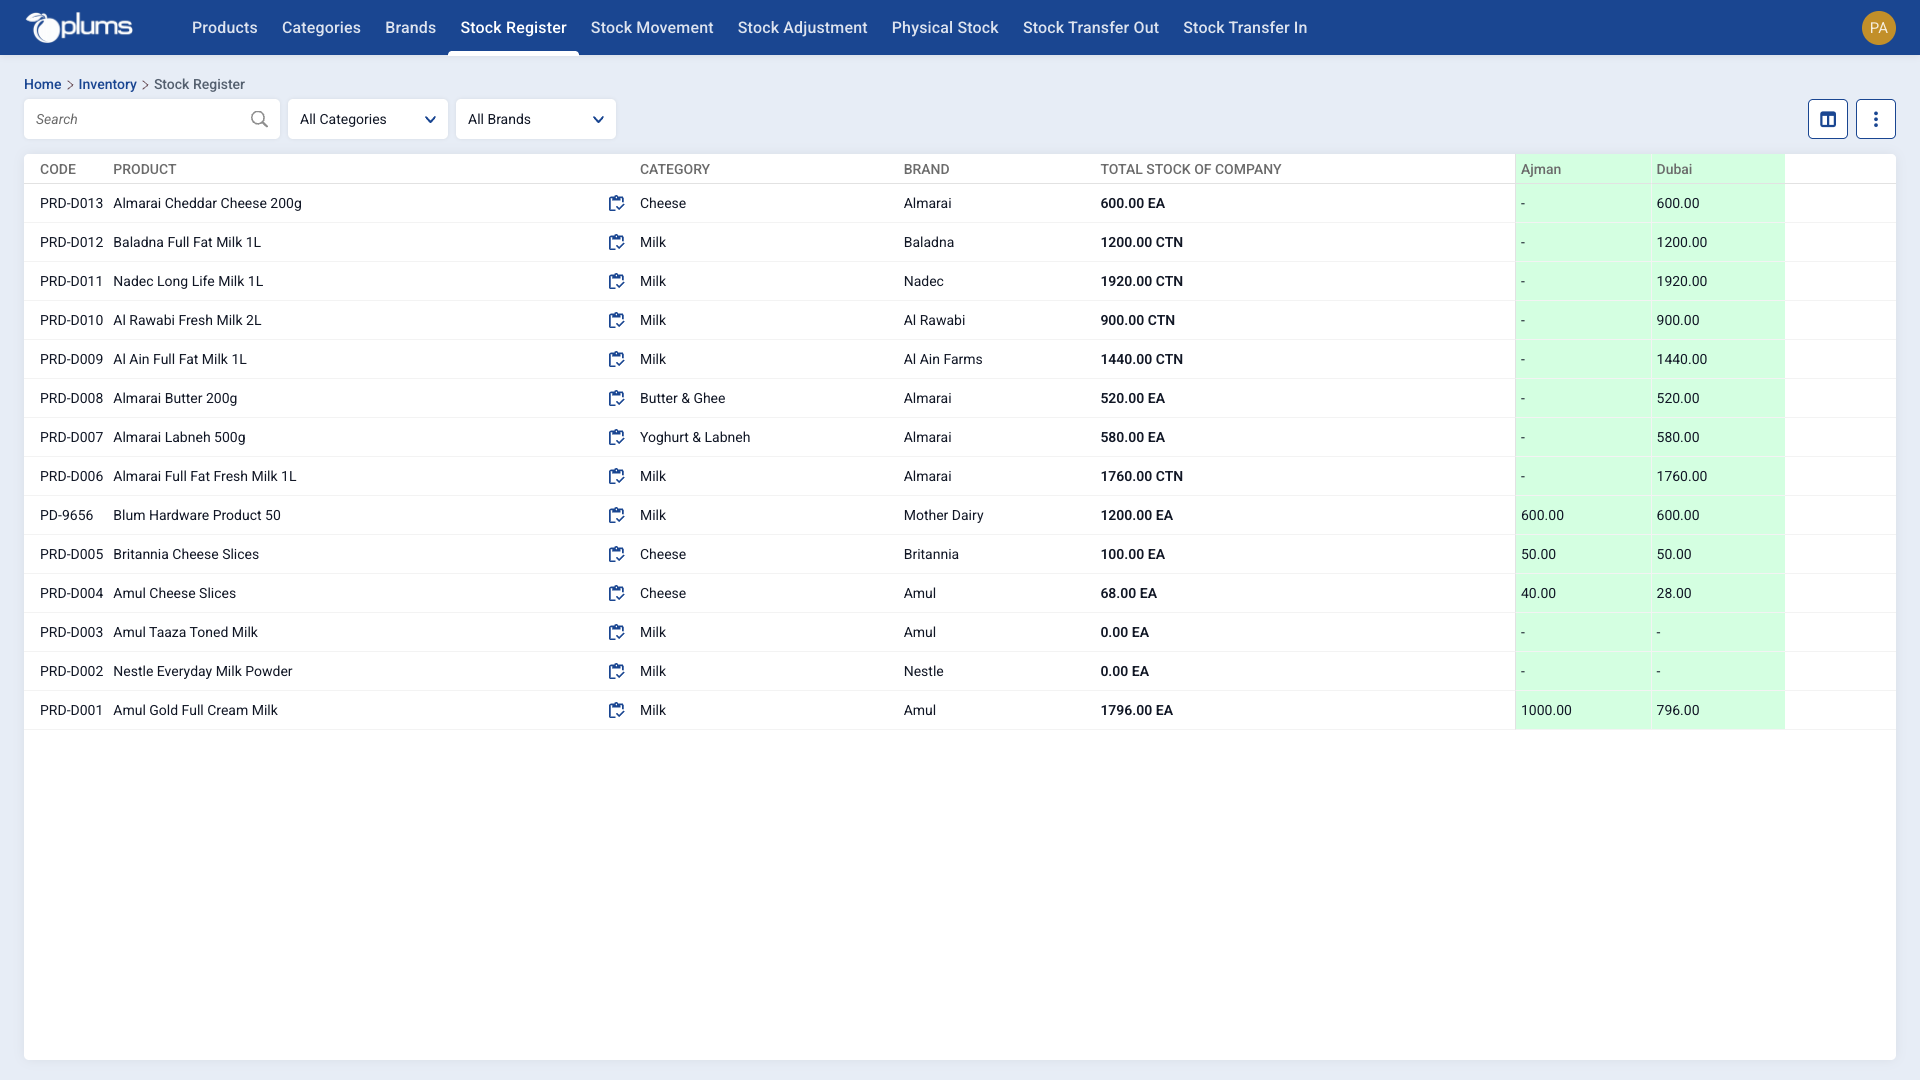Open the Stock Transfer In tab
Image resolution: width=1920 pixels, height=1080 pixels.
[x=1245, y=28]
